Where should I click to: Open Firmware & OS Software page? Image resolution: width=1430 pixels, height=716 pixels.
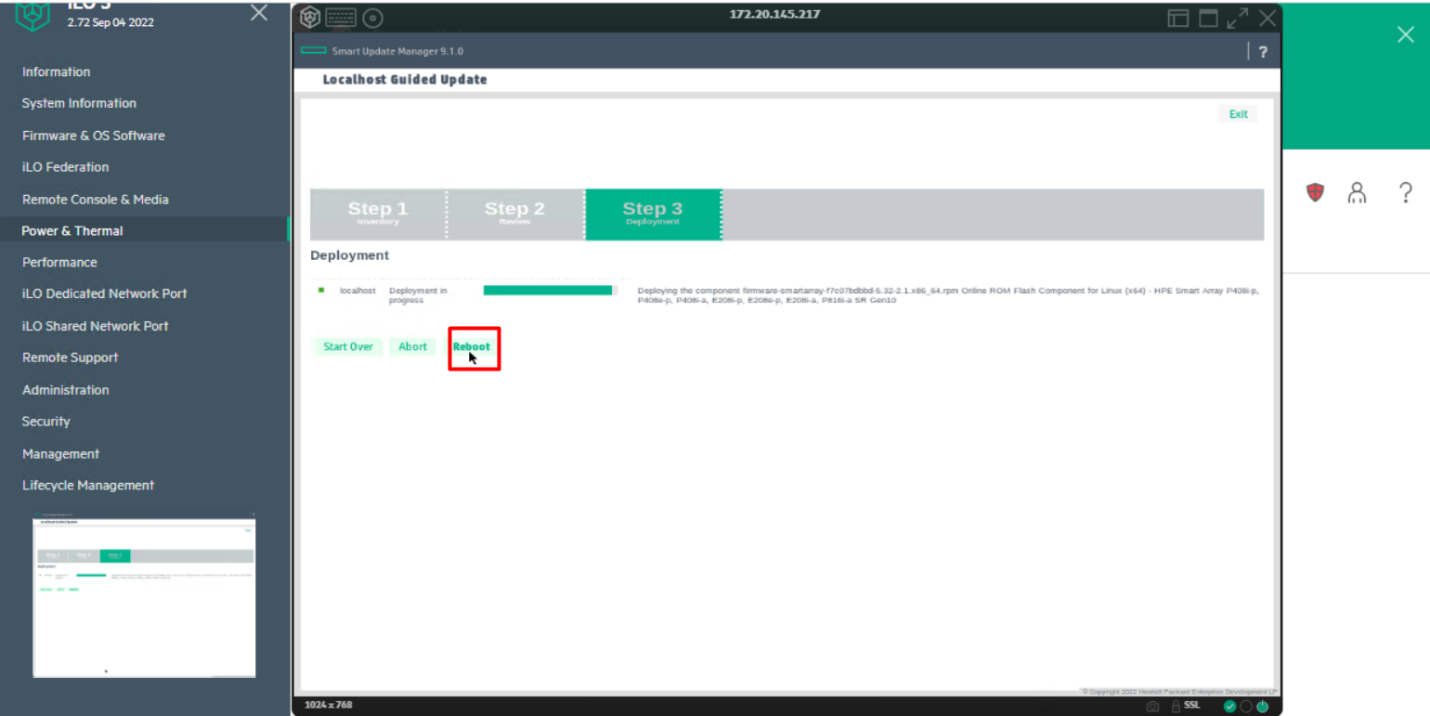(93, 135)
